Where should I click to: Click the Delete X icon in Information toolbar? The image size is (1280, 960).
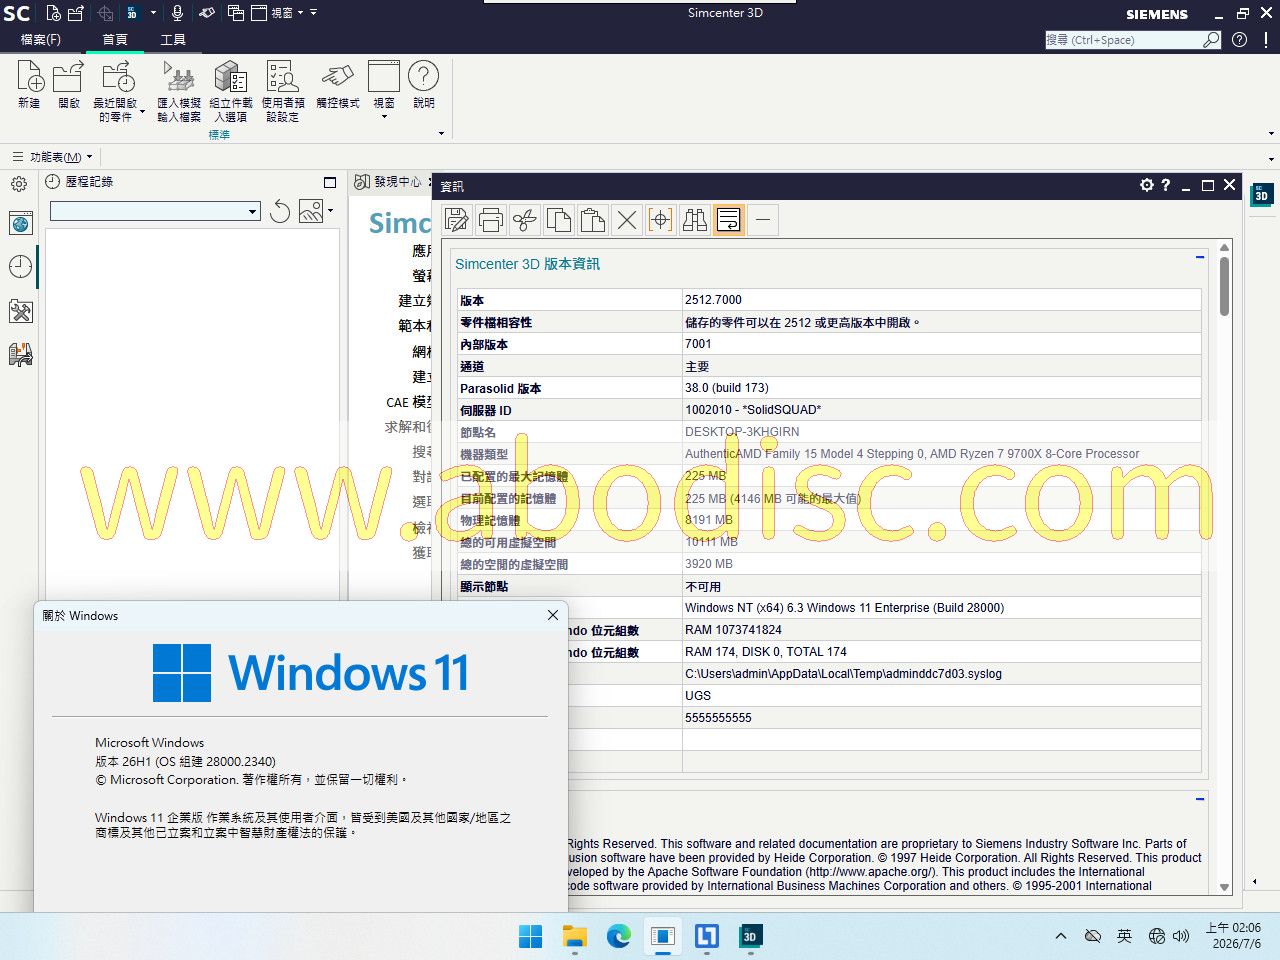[x=627, y=220]
